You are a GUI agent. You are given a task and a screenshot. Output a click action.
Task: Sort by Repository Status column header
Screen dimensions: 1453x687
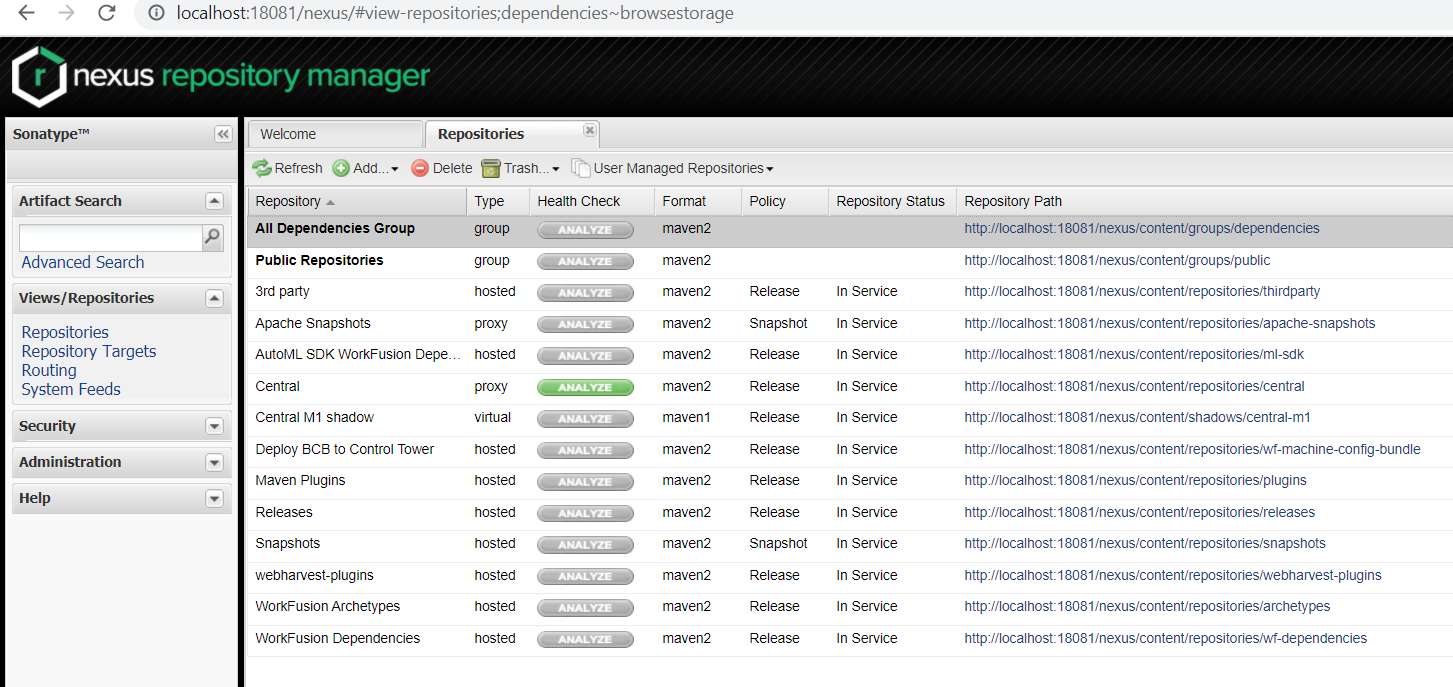pos(892,201)
